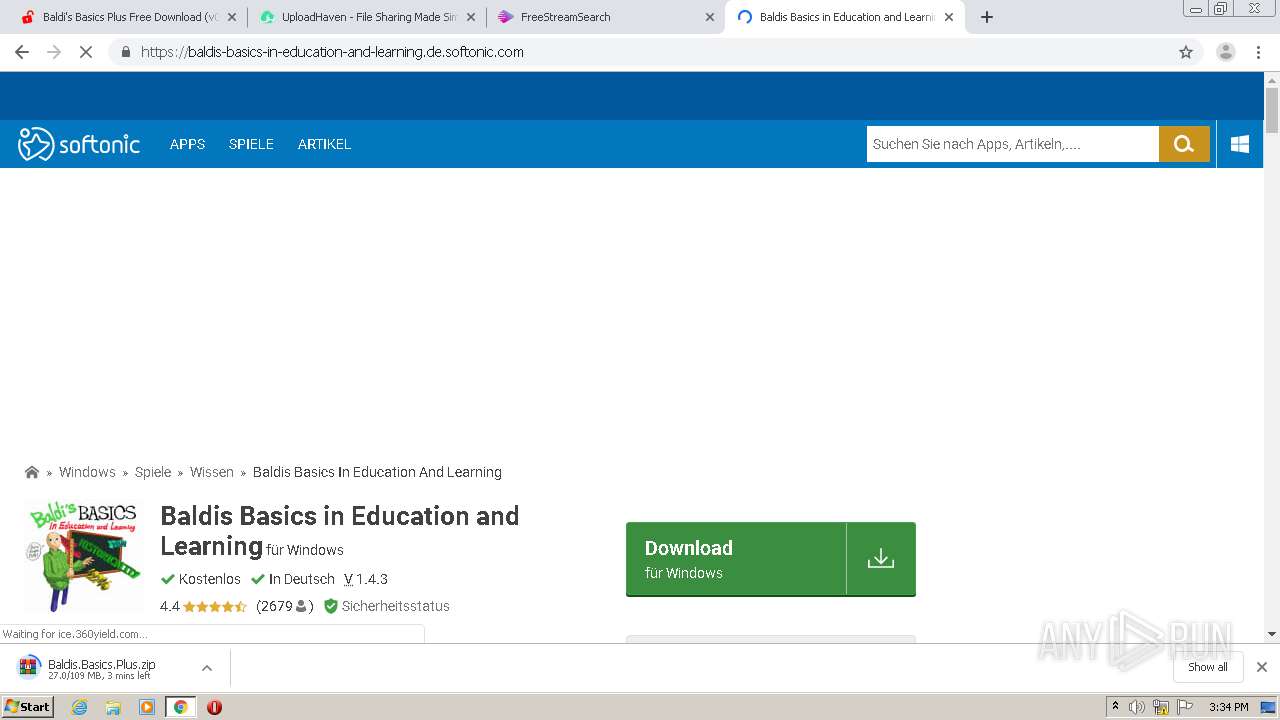Click the address bar URL
1280x720 pixels.
332,52
